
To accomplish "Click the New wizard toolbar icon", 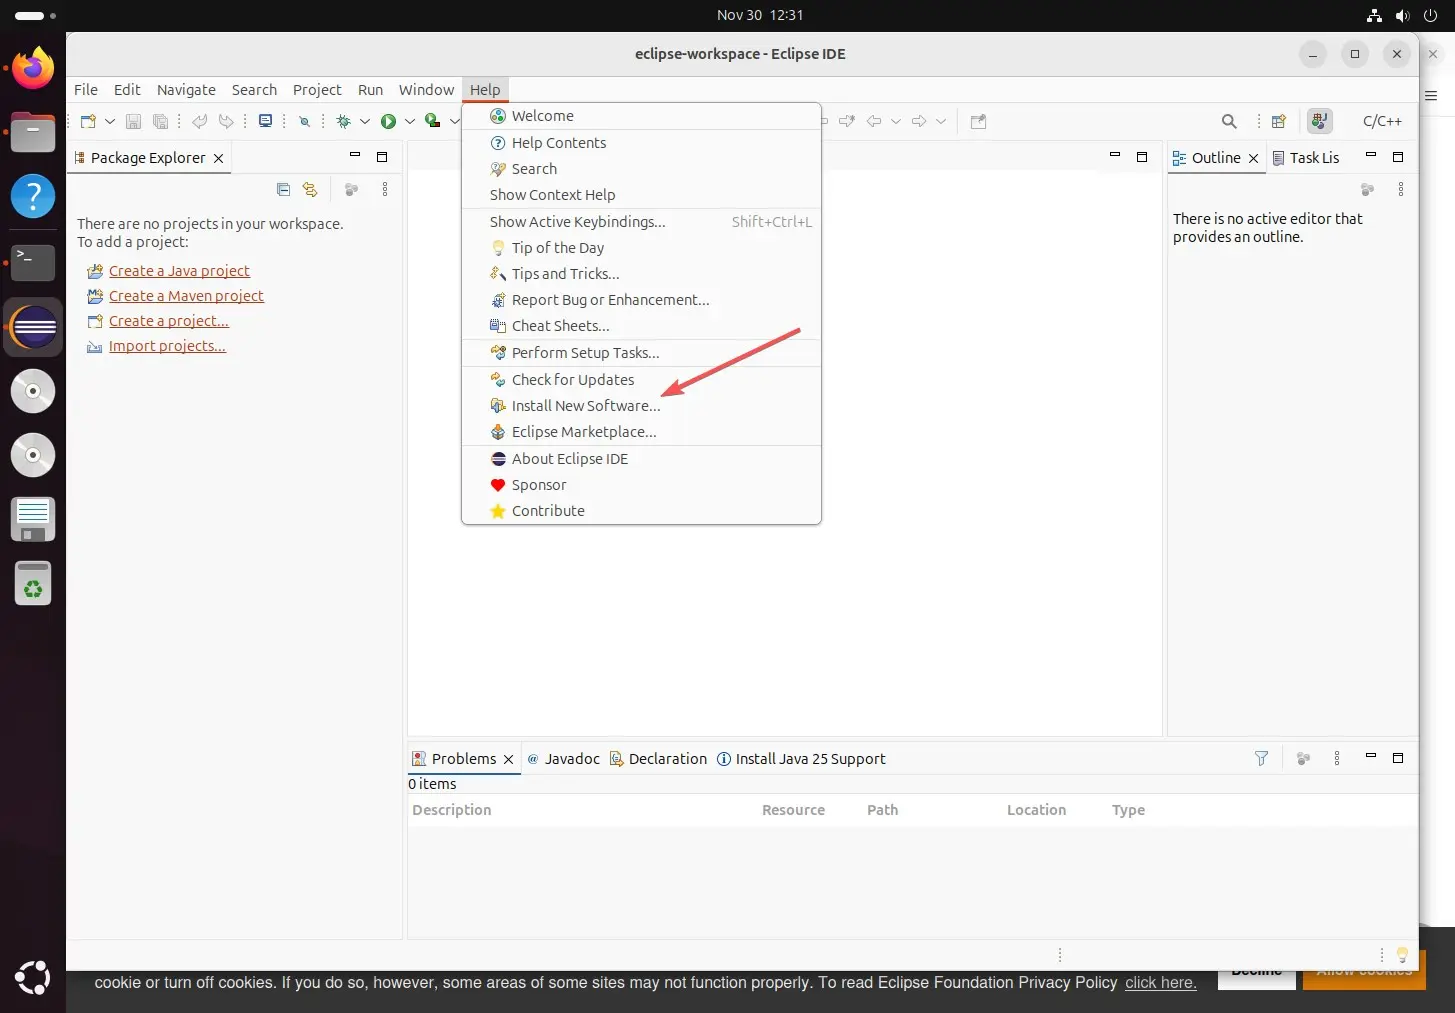I will tap(88, 121).
